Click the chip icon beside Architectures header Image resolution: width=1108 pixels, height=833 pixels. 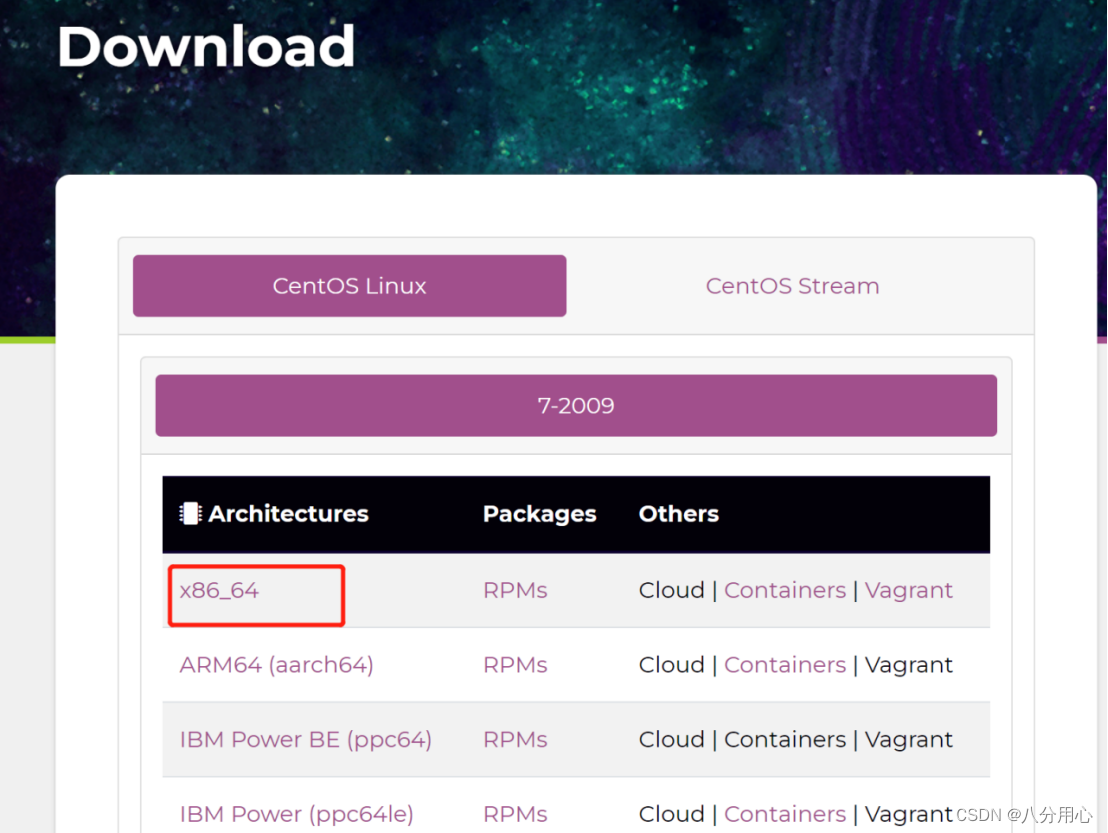190,514
